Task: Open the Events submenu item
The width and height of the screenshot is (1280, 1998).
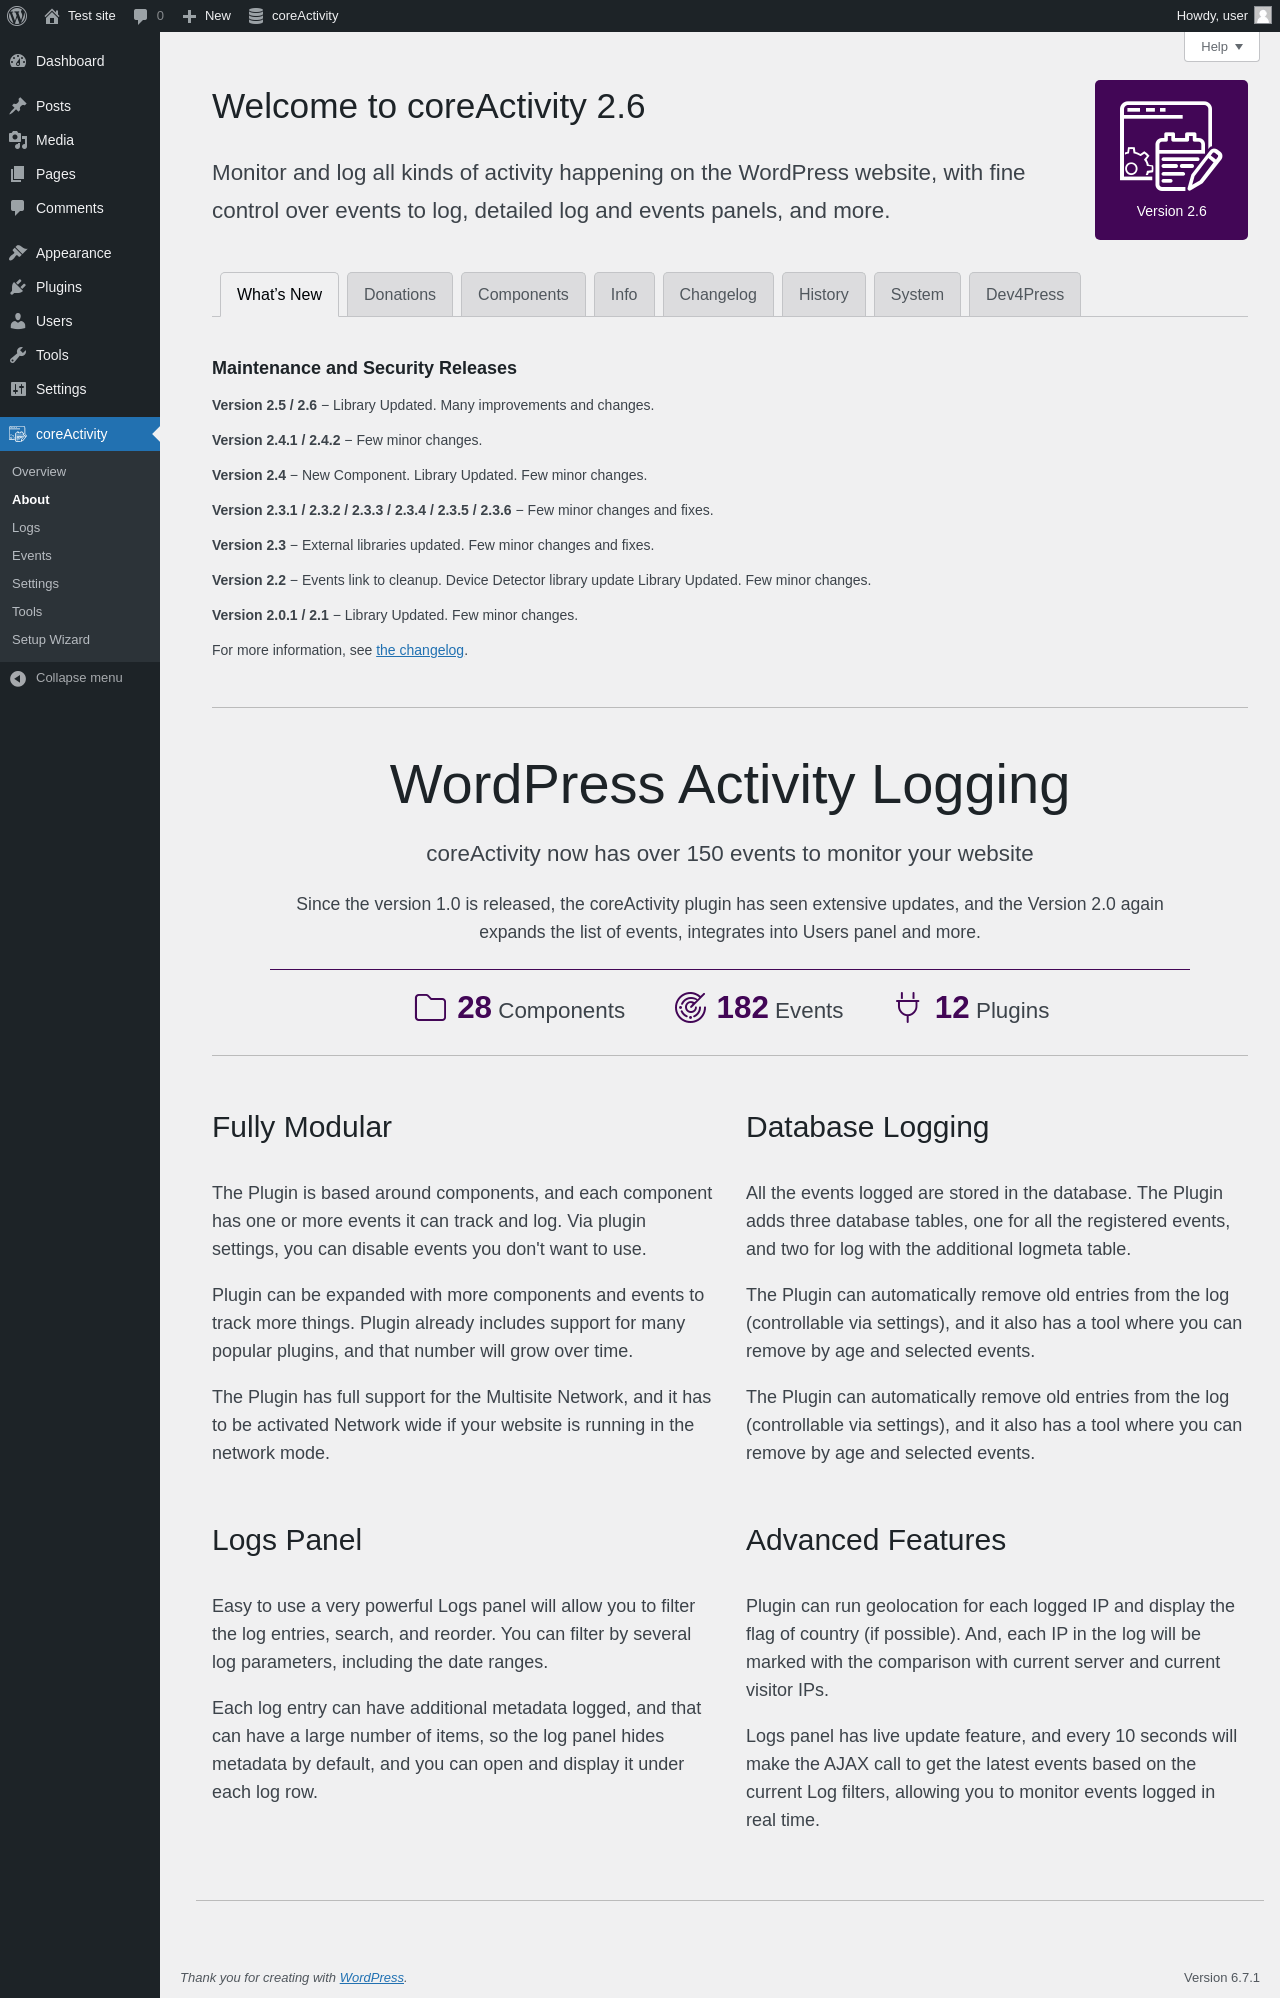Action: [x=32, y=556]
